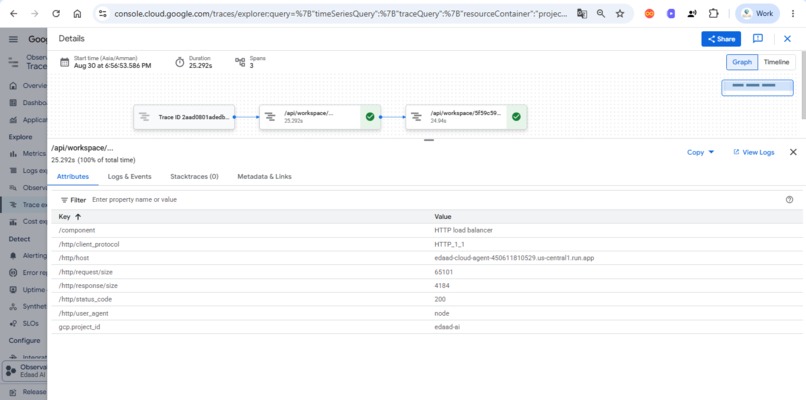Open Overview in the sidebar
This screenshot has width=806, height=400.
[28, 86]
